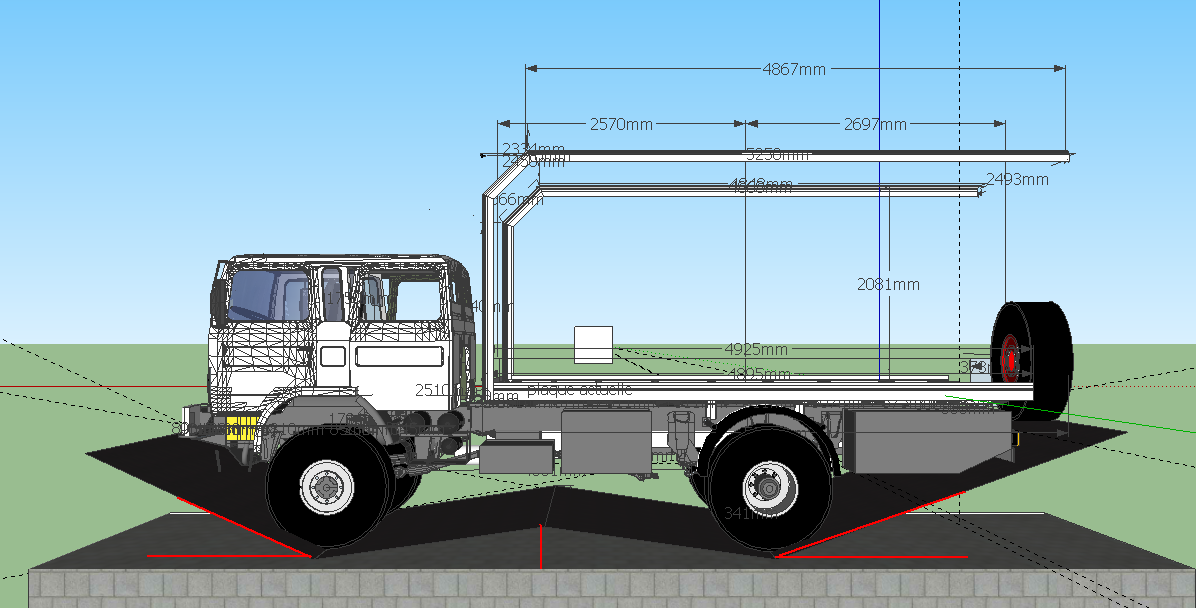
Task: Click the 'plaque actuelle' text label
Action: (x=579, y=390)
